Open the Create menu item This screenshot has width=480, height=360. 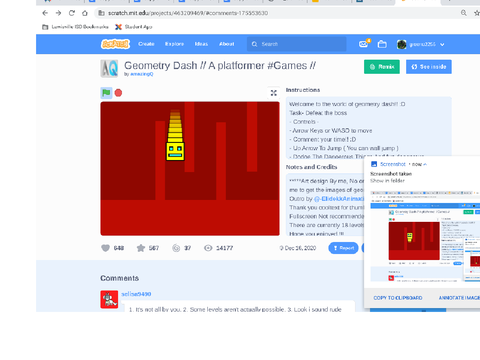146,44
